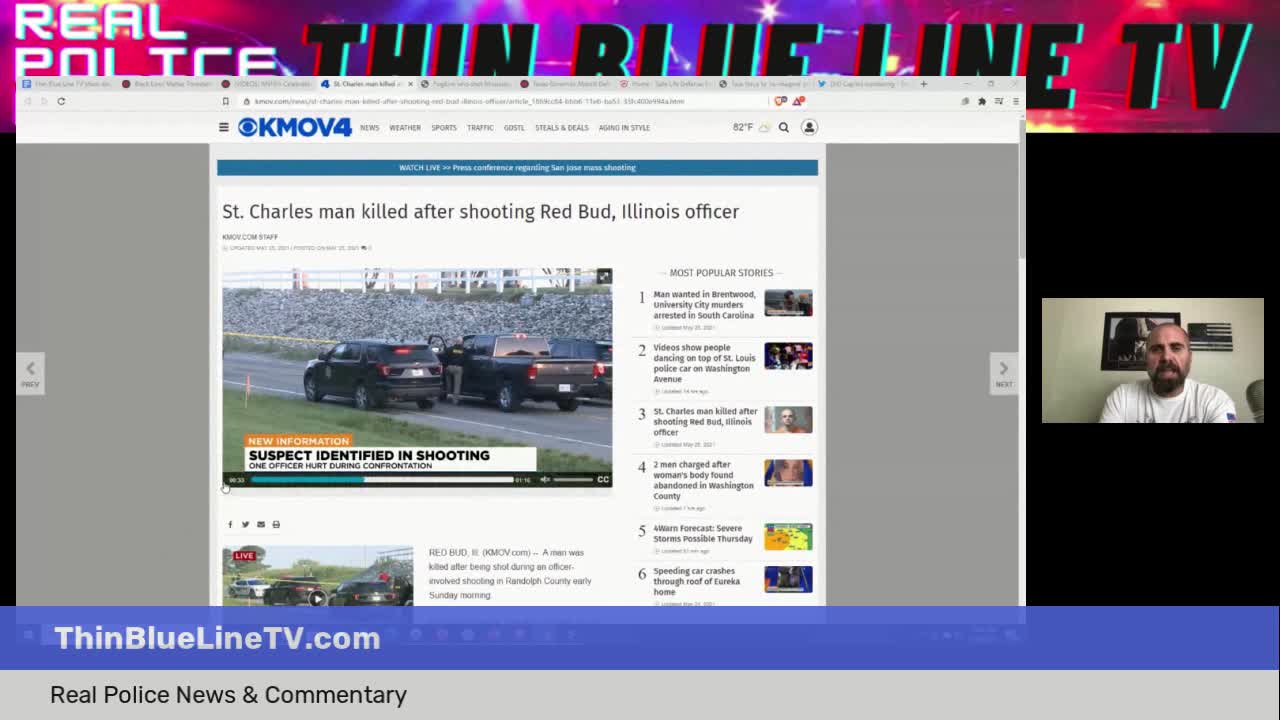Open the Brave rewards triangle icon
The height and width of the screenshot is (720, 1280).
797,101
